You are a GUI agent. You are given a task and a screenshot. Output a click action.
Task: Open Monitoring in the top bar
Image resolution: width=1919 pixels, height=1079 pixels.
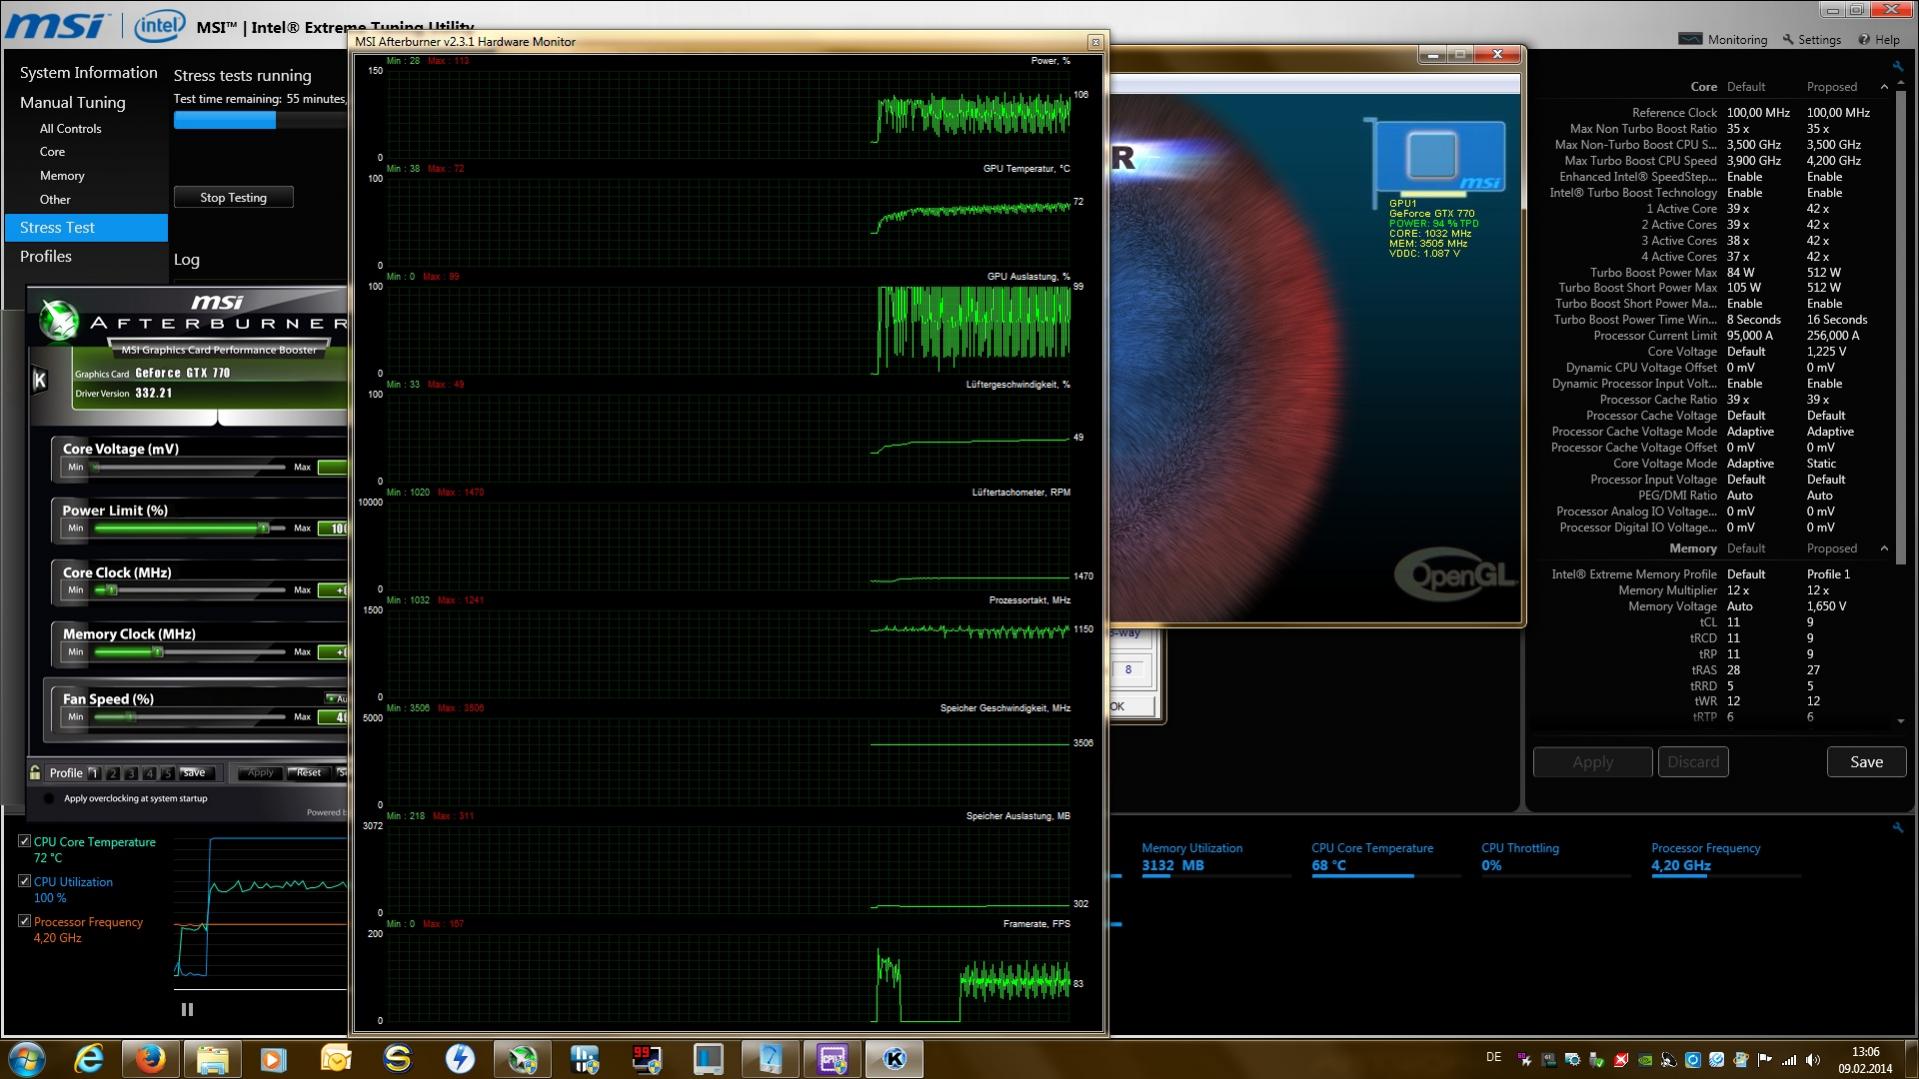coord(1723,40)
